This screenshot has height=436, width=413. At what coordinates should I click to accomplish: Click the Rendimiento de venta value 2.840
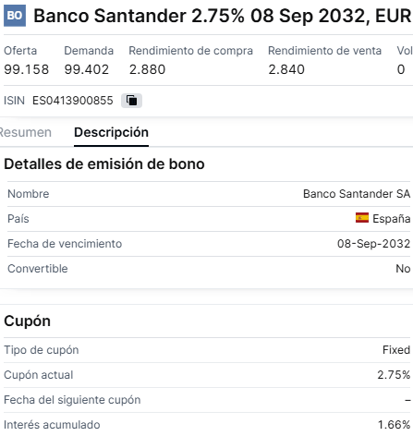(287, 69)
